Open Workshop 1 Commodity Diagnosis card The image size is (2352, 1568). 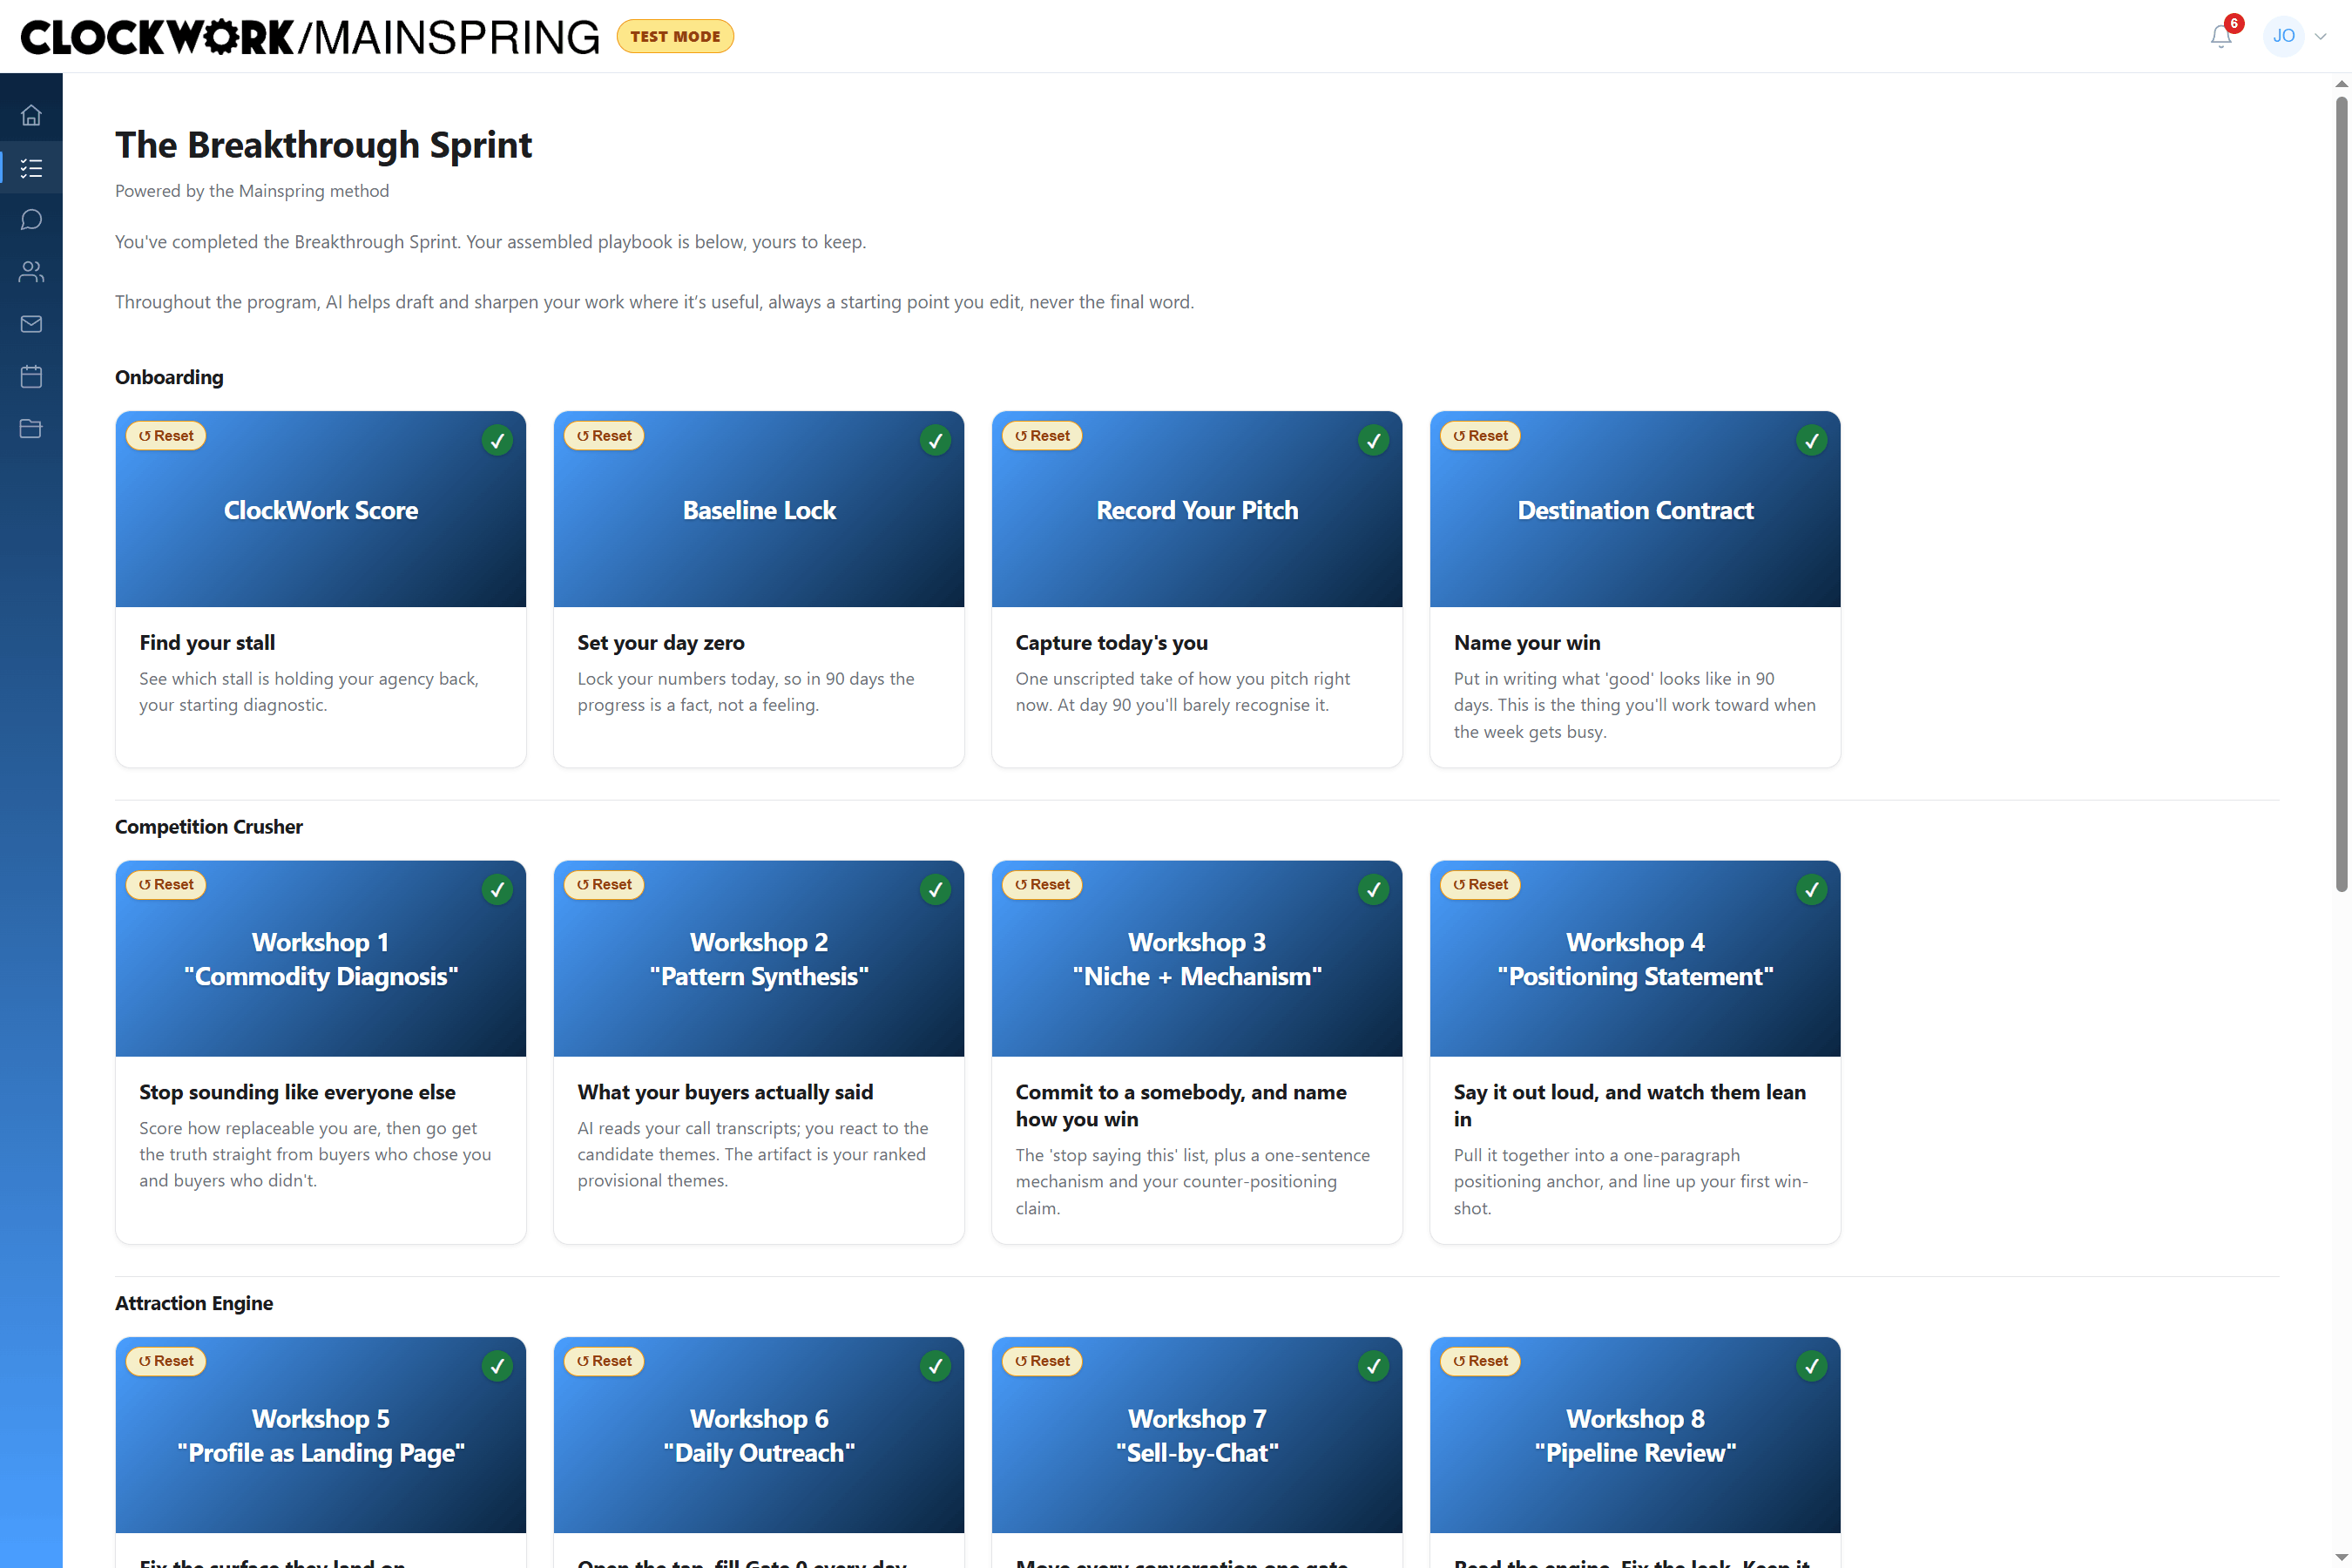click(321, 1052)
